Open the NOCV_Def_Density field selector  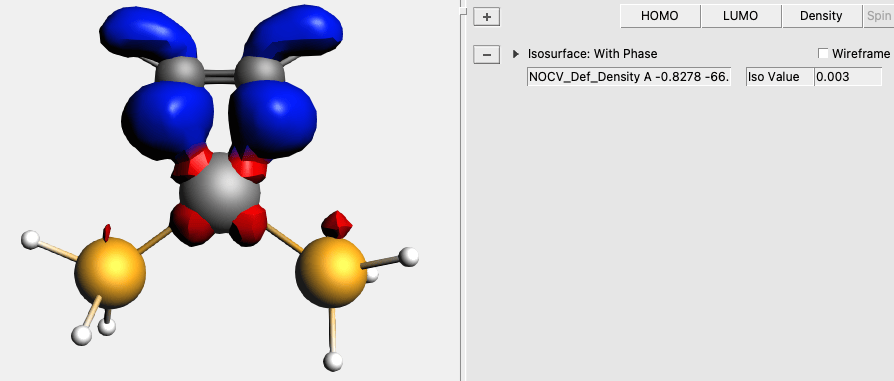(x=629, y=77)
